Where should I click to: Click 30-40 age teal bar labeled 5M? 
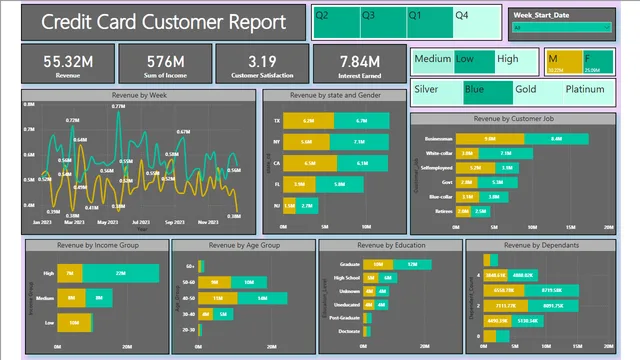pos(223,314)
